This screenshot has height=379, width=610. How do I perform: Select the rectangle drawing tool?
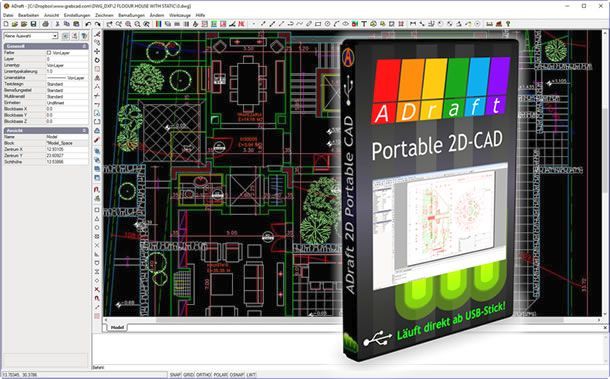[318, 24]
